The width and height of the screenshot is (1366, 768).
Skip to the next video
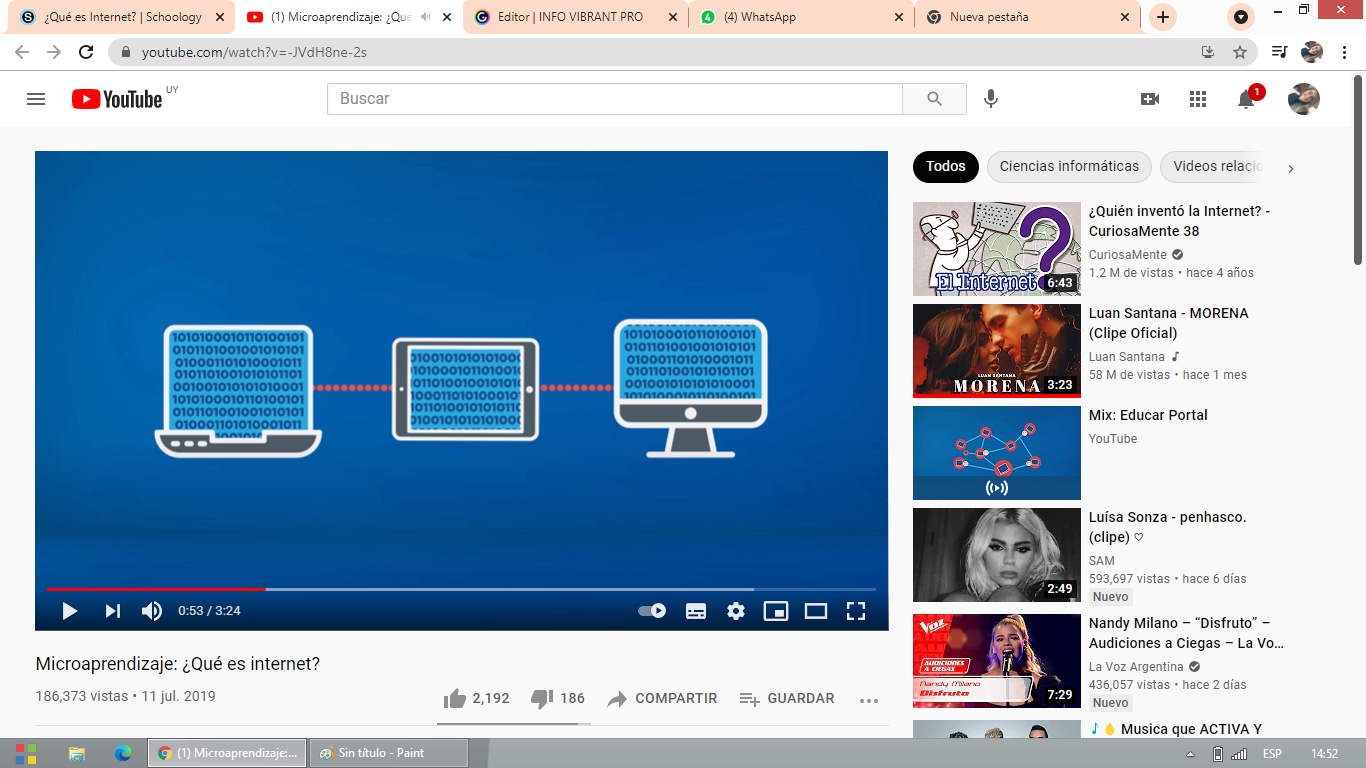pyautogui.click(x=112, y=611)
